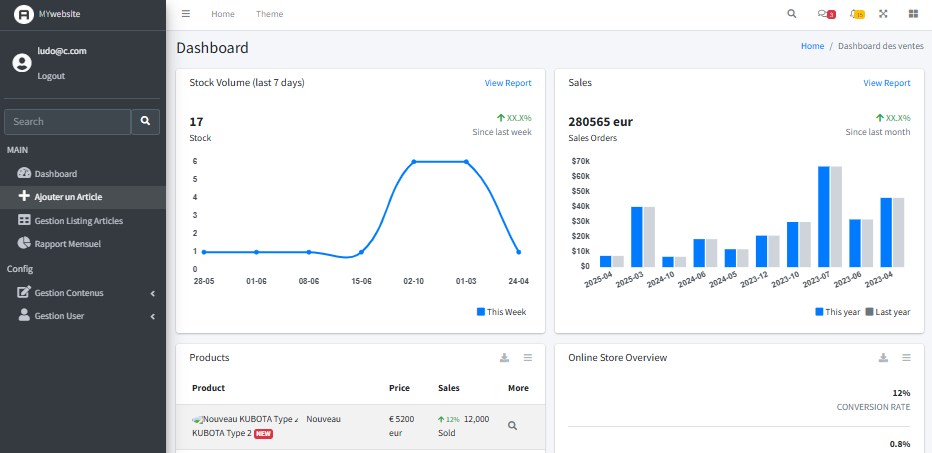
Task: Click the sidebar search button
Action: tap(145, 121)
